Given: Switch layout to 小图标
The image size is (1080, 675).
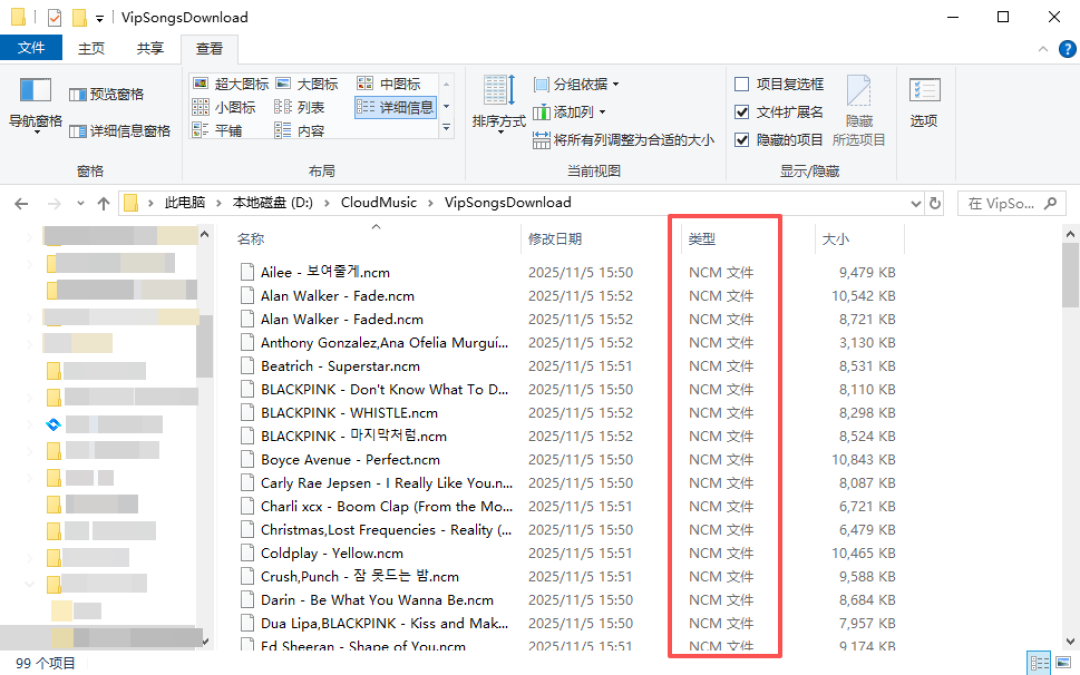Looking at the screenshot, I should point(225,107).
